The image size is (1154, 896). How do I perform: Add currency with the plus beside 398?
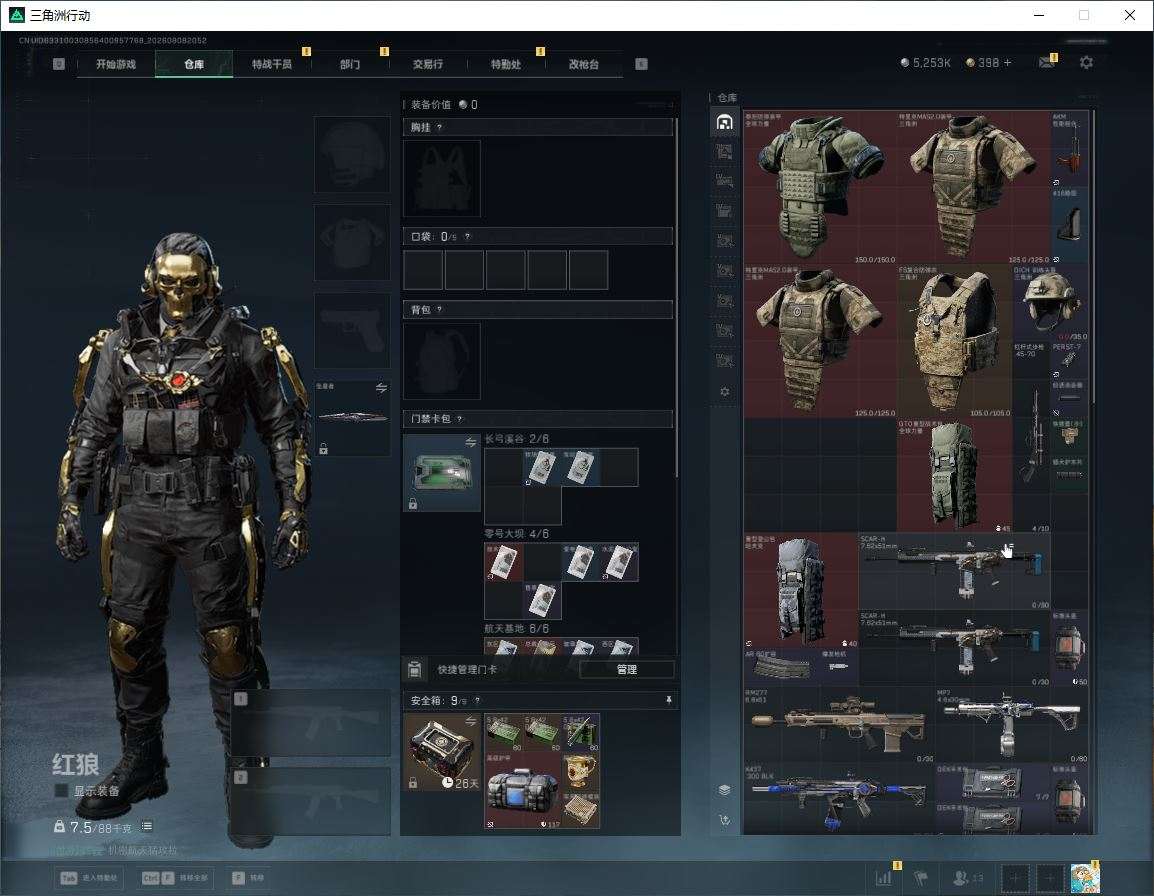(x=1008, y=63)
